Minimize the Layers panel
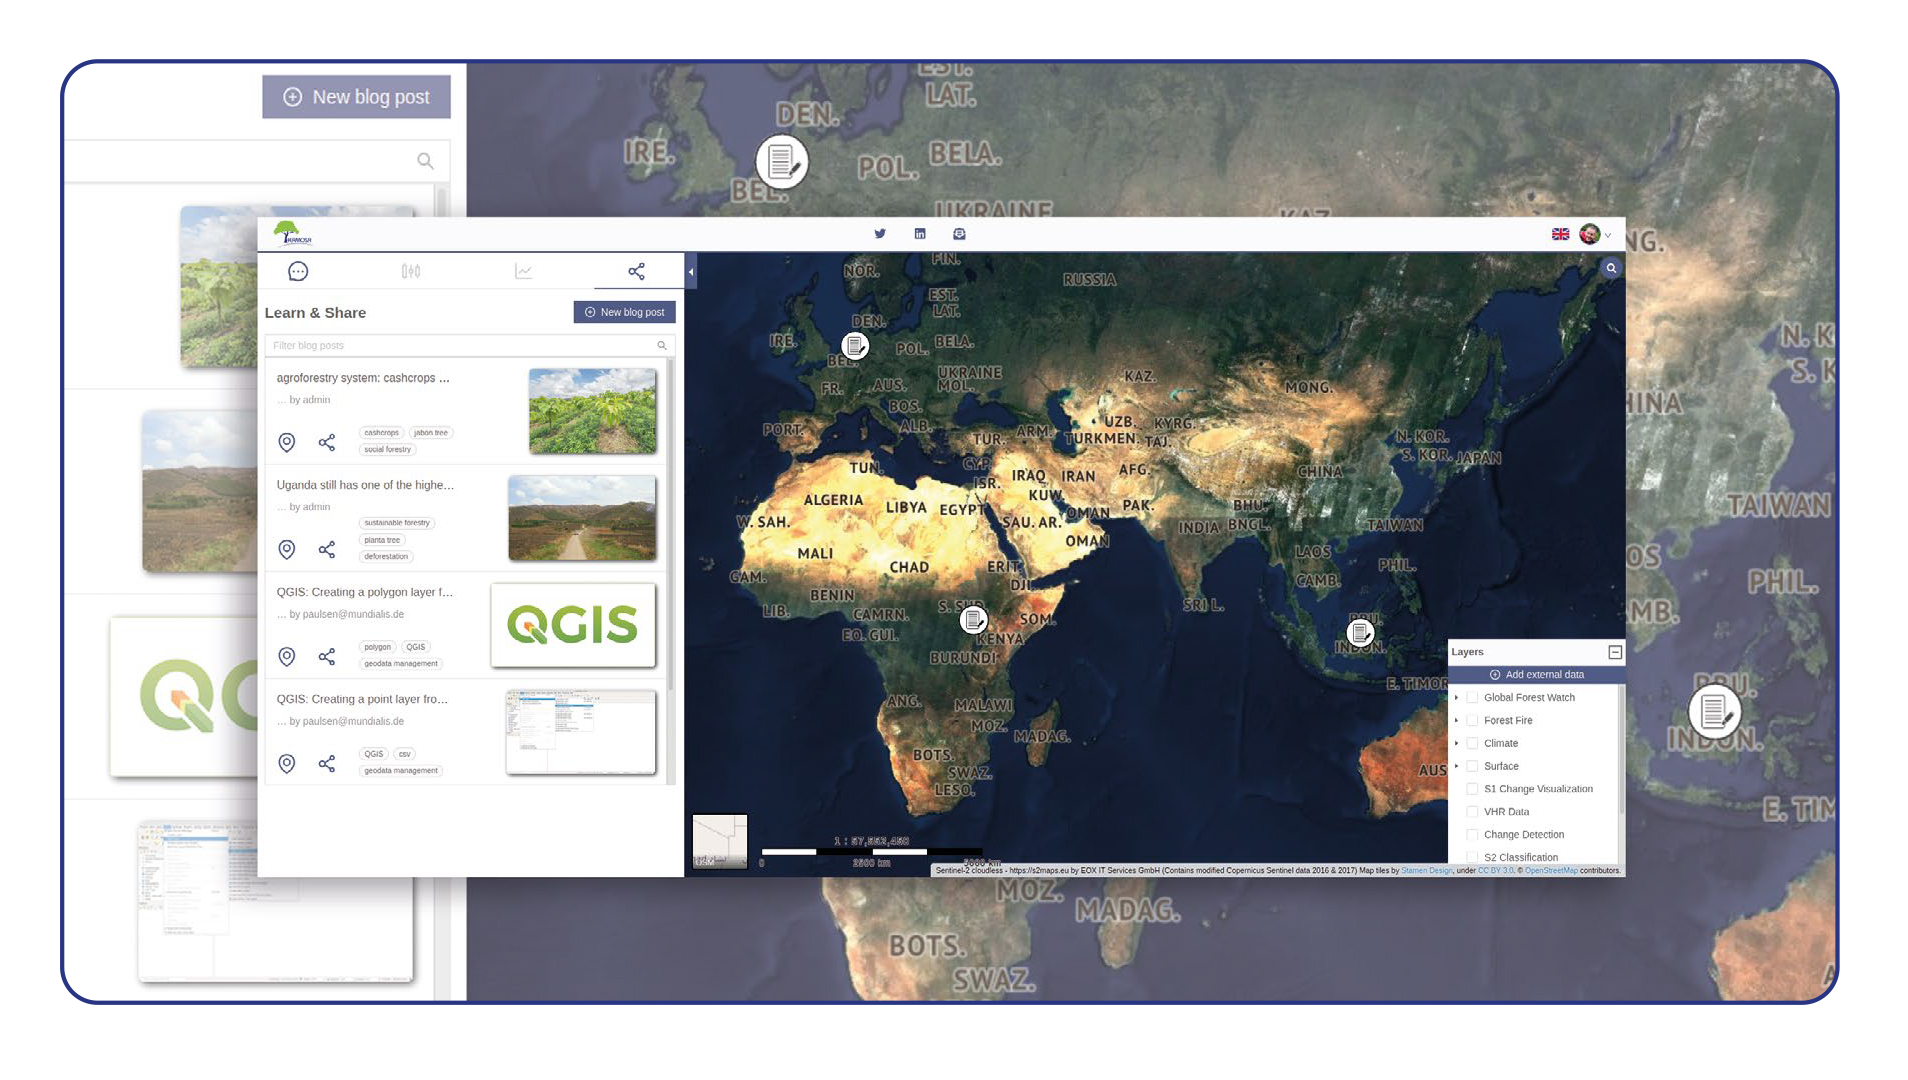Viewport: 1908px width, 1080px height. pyautogui.click(x=1614, y=652)
